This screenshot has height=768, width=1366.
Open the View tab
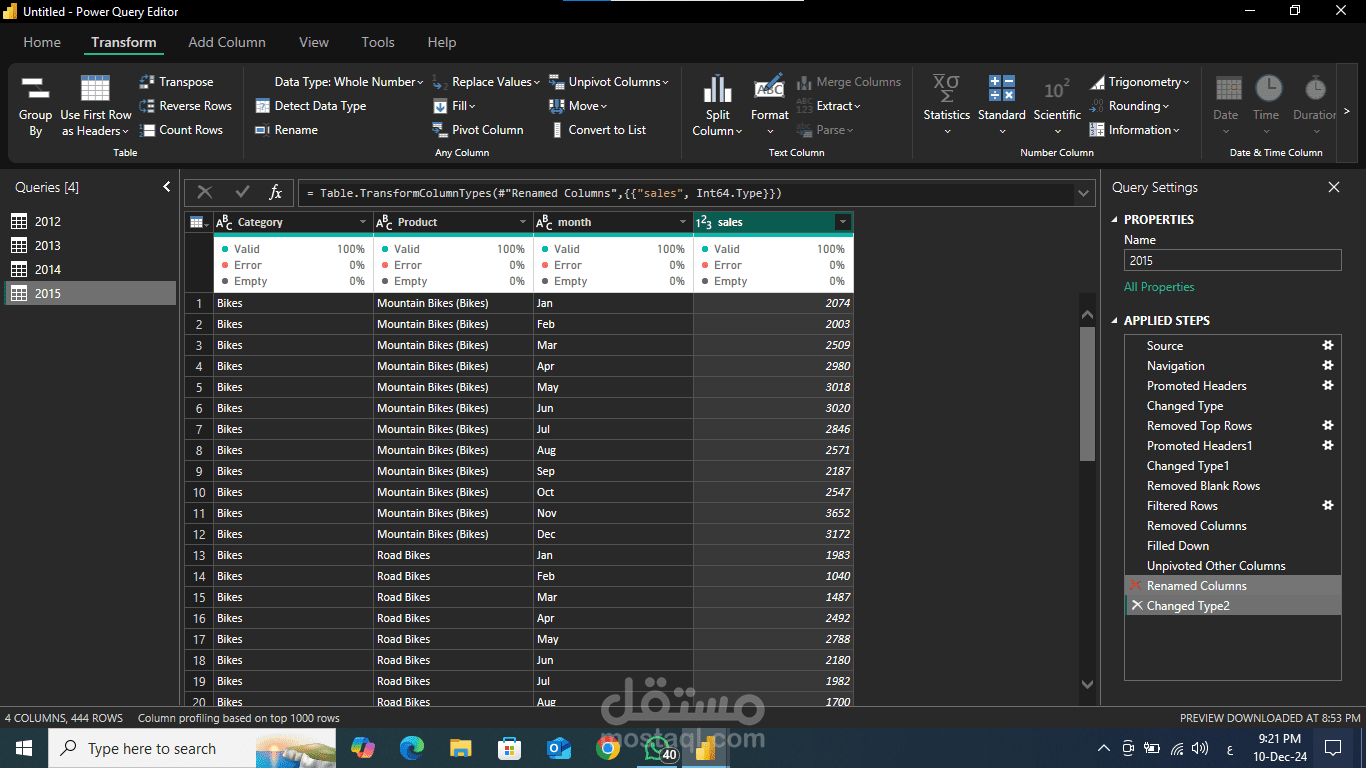pyautogui.click(x=314, y=42)
